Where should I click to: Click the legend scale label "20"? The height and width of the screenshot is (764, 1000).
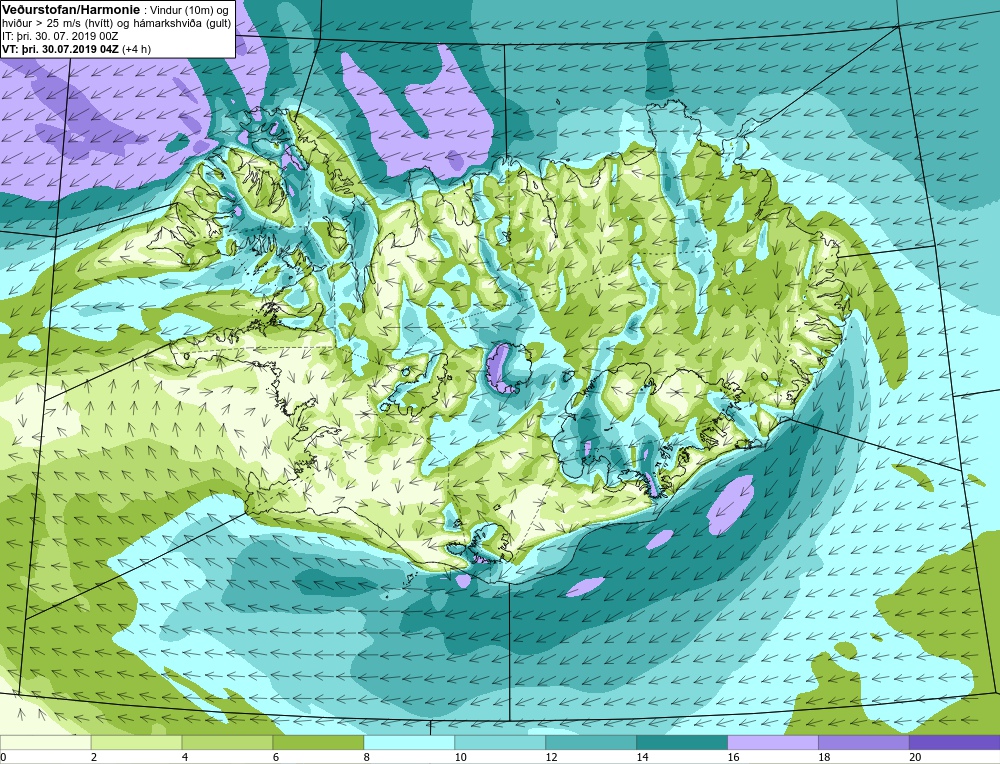pos(915,757)
